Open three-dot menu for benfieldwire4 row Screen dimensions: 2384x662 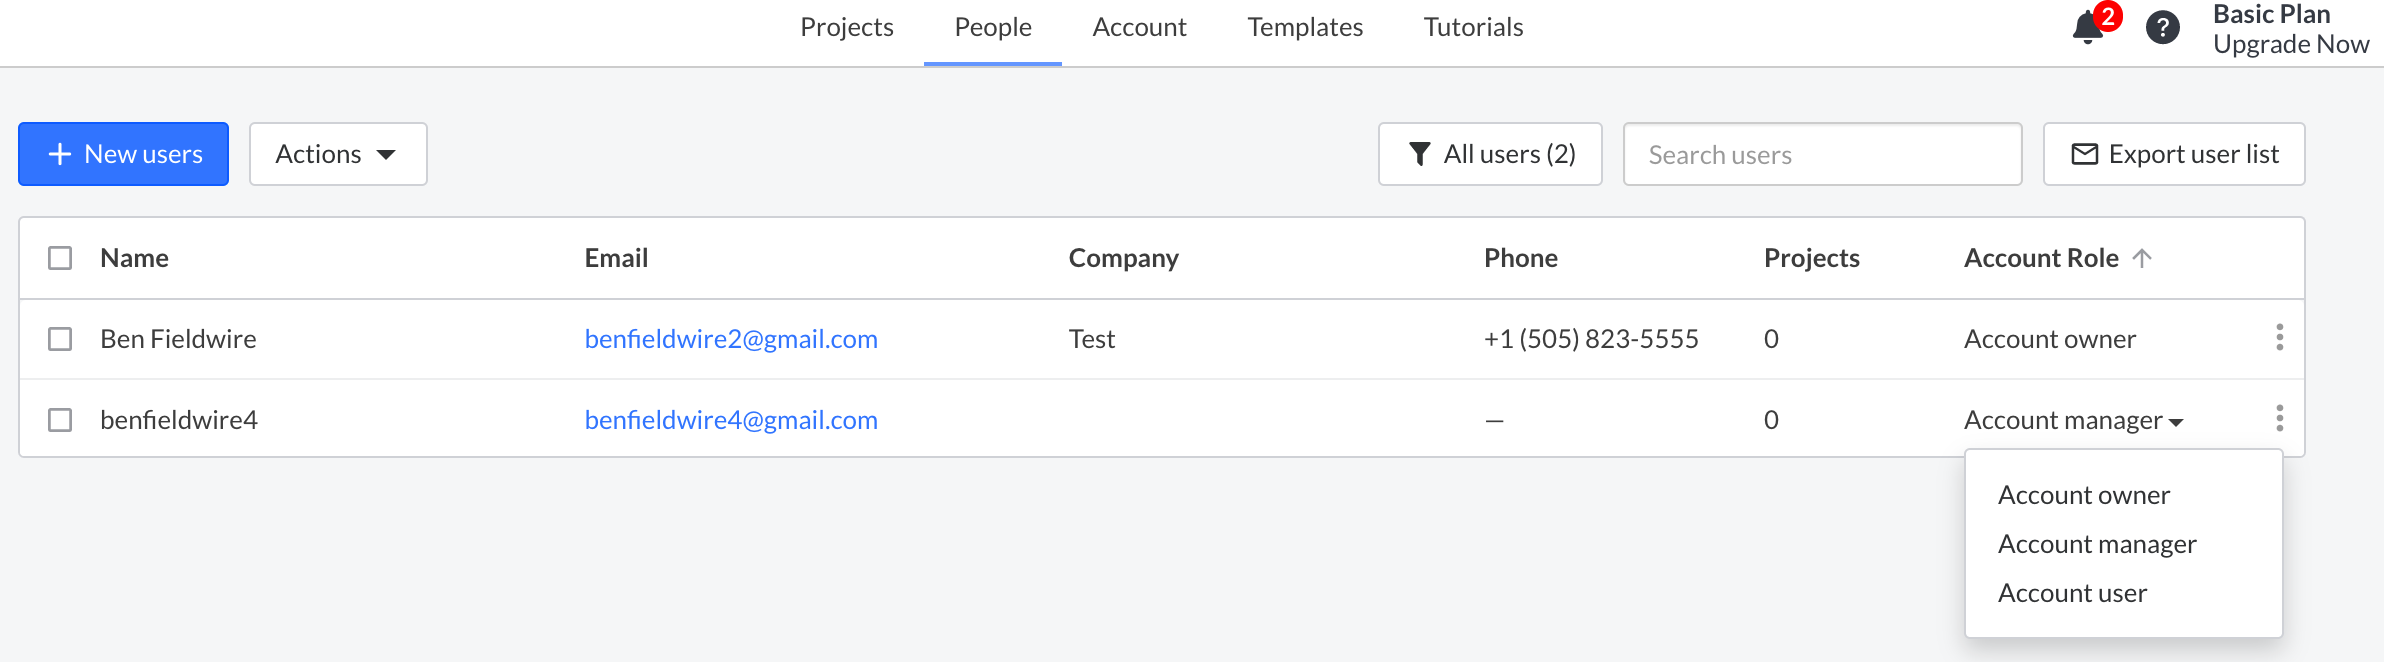click(2279, 418)
